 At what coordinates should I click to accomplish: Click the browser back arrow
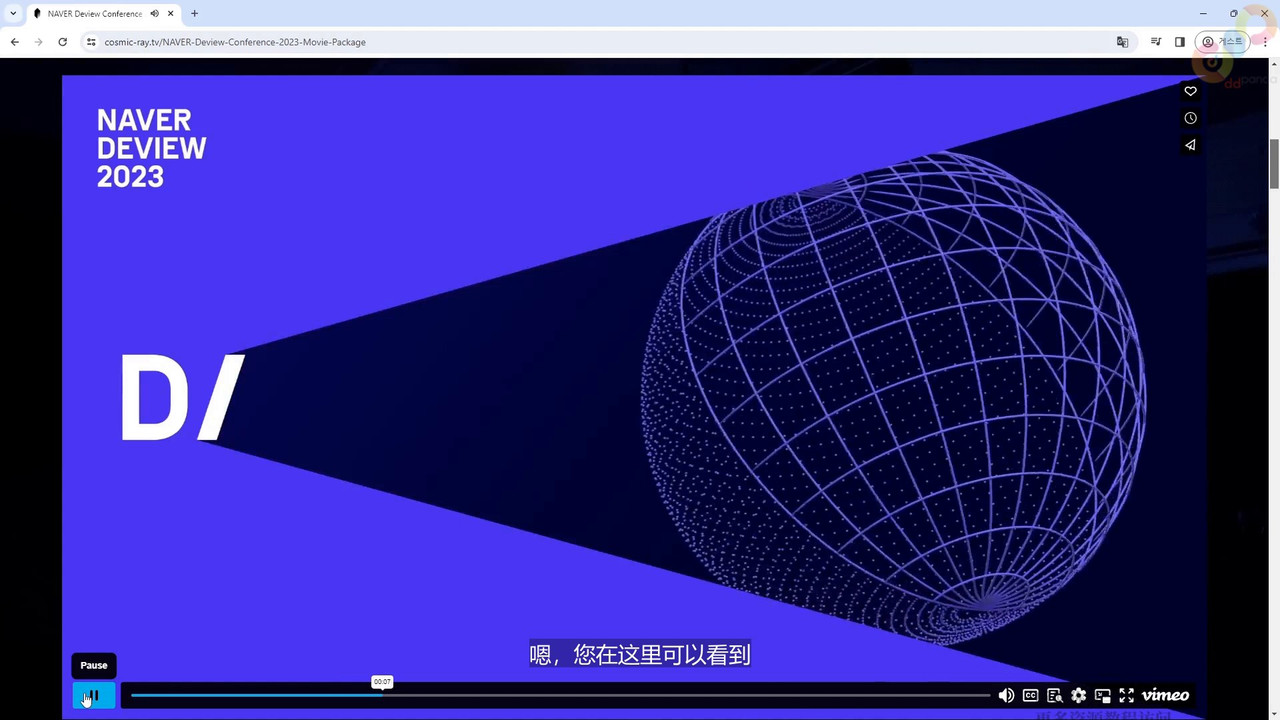click(14, 42)
